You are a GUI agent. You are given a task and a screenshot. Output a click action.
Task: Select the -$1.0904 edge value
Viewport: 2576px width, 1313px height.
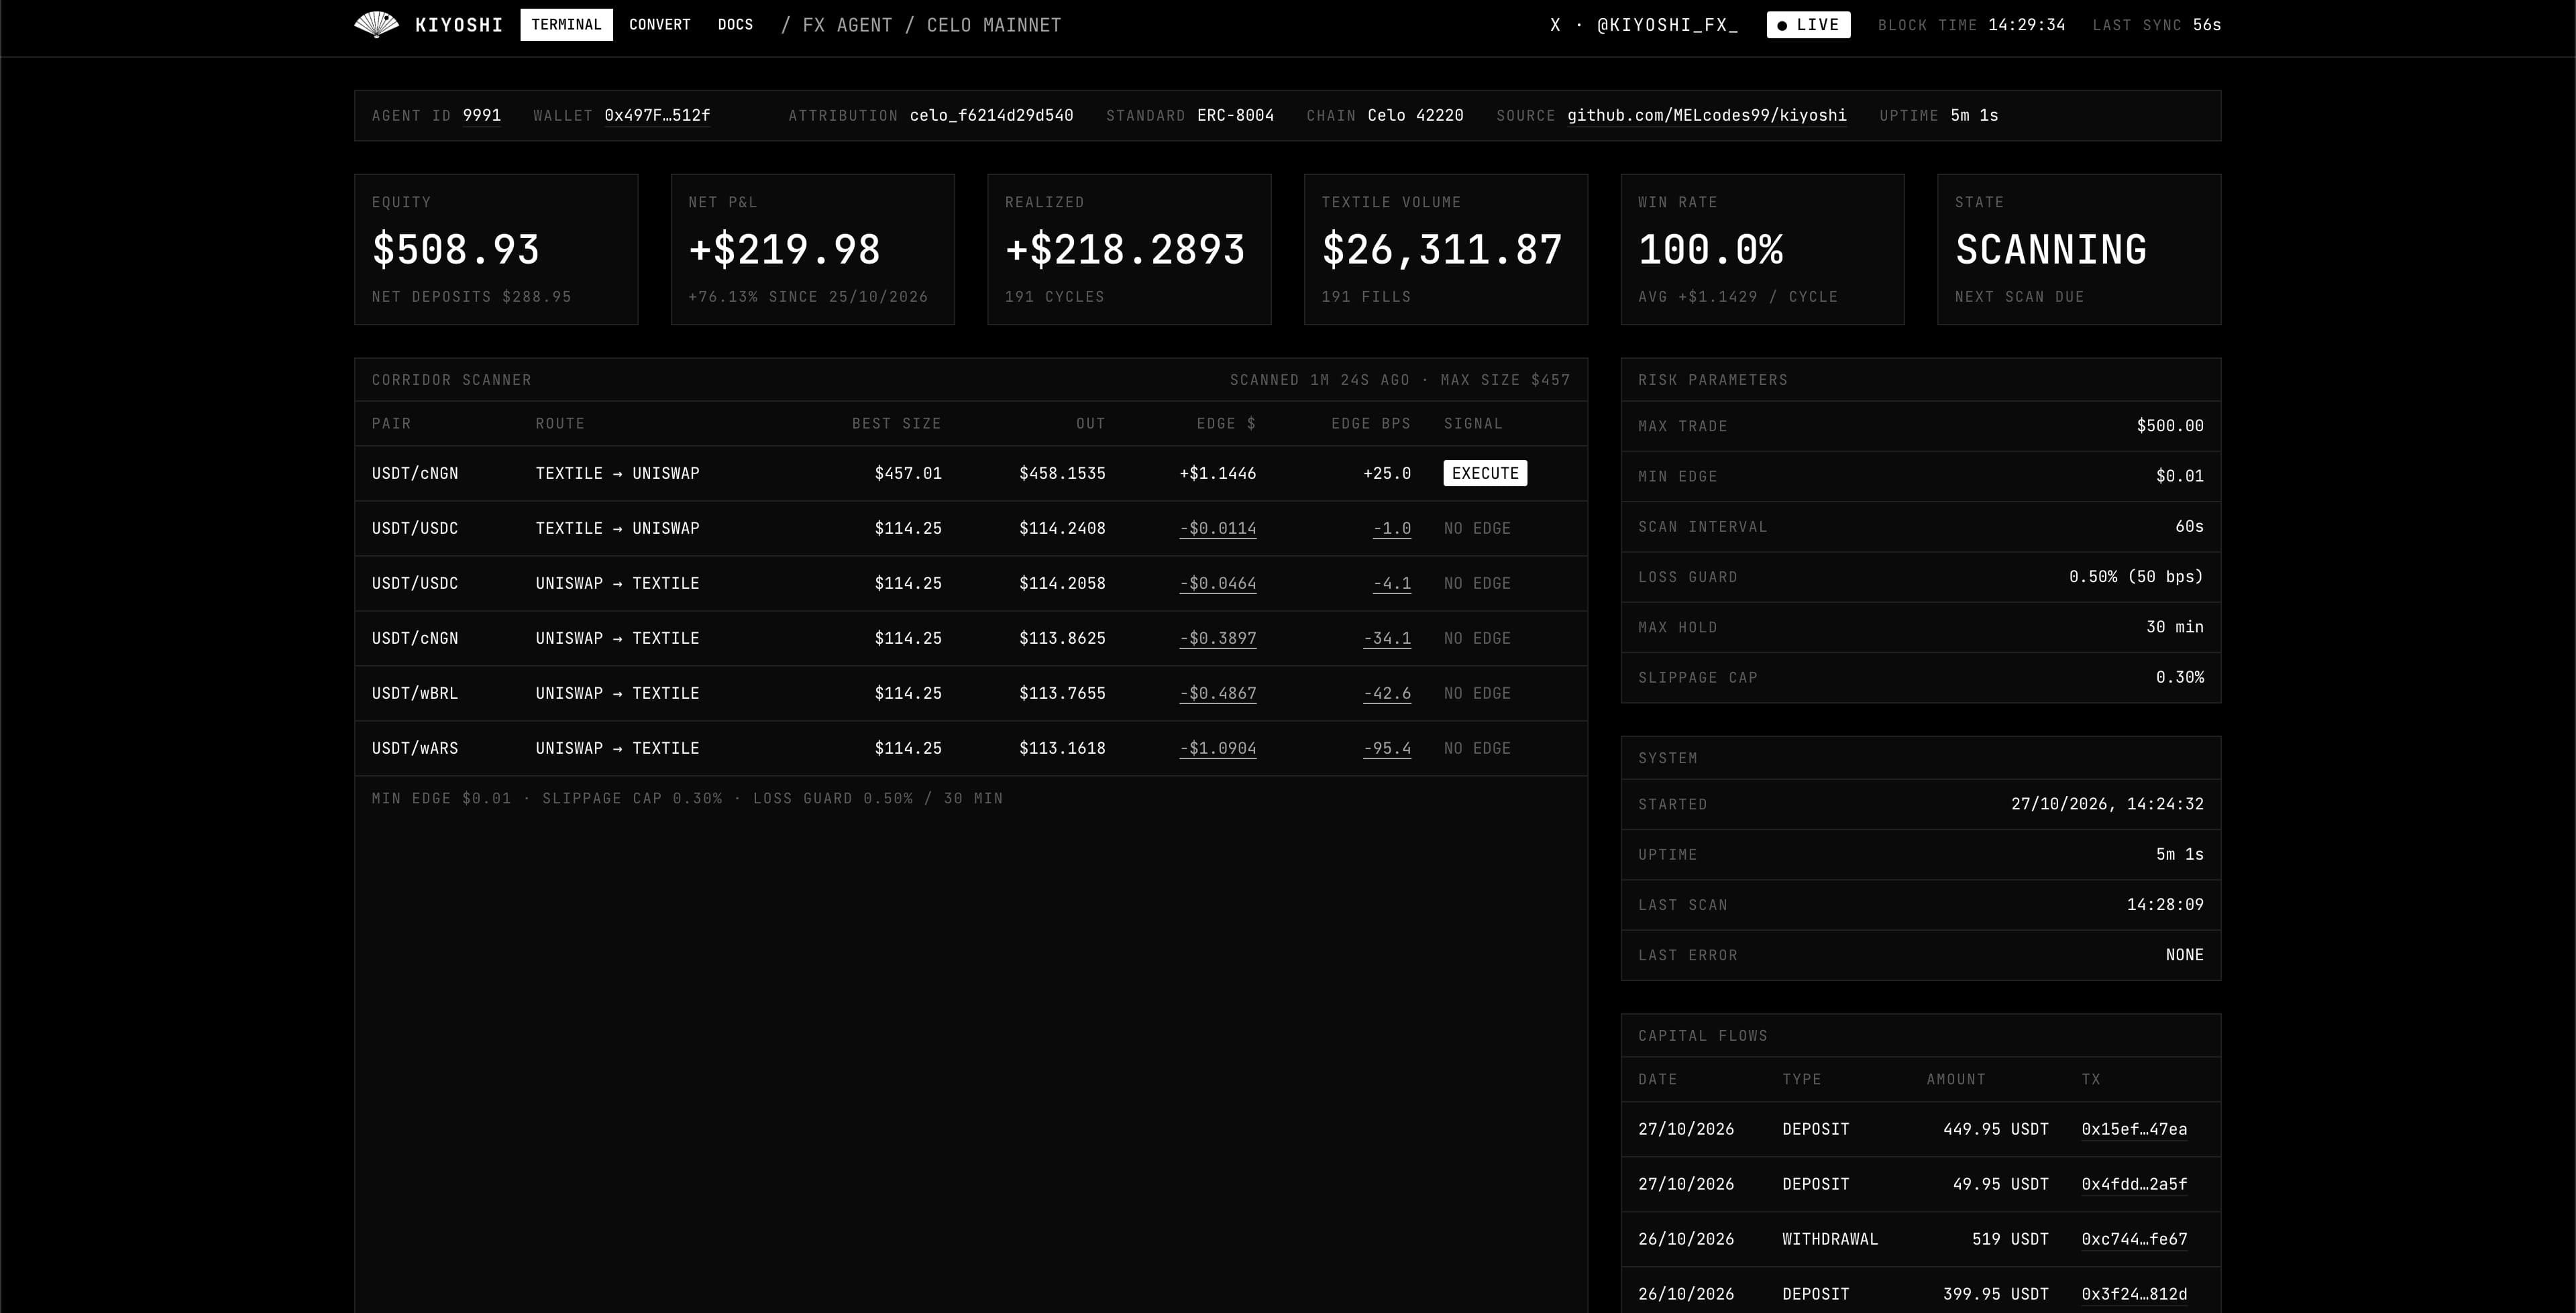(1217, 748)
